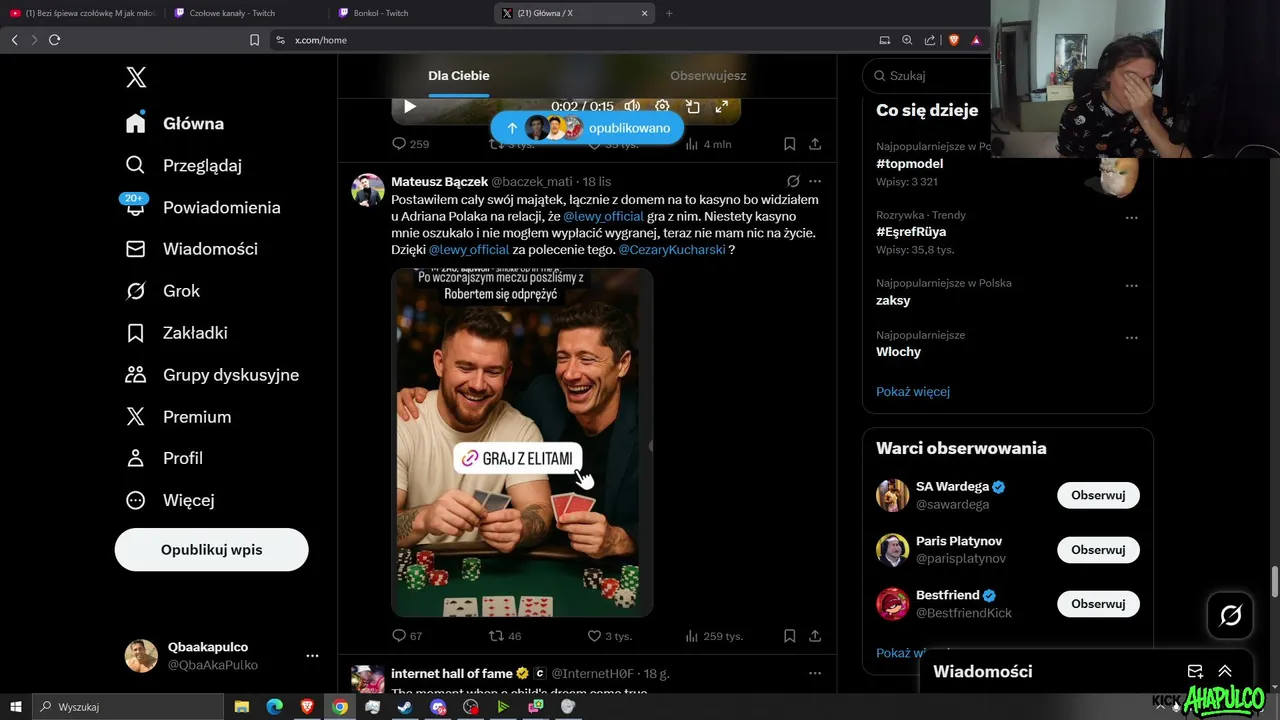Open a new browser tab

[x=669, y=13]
